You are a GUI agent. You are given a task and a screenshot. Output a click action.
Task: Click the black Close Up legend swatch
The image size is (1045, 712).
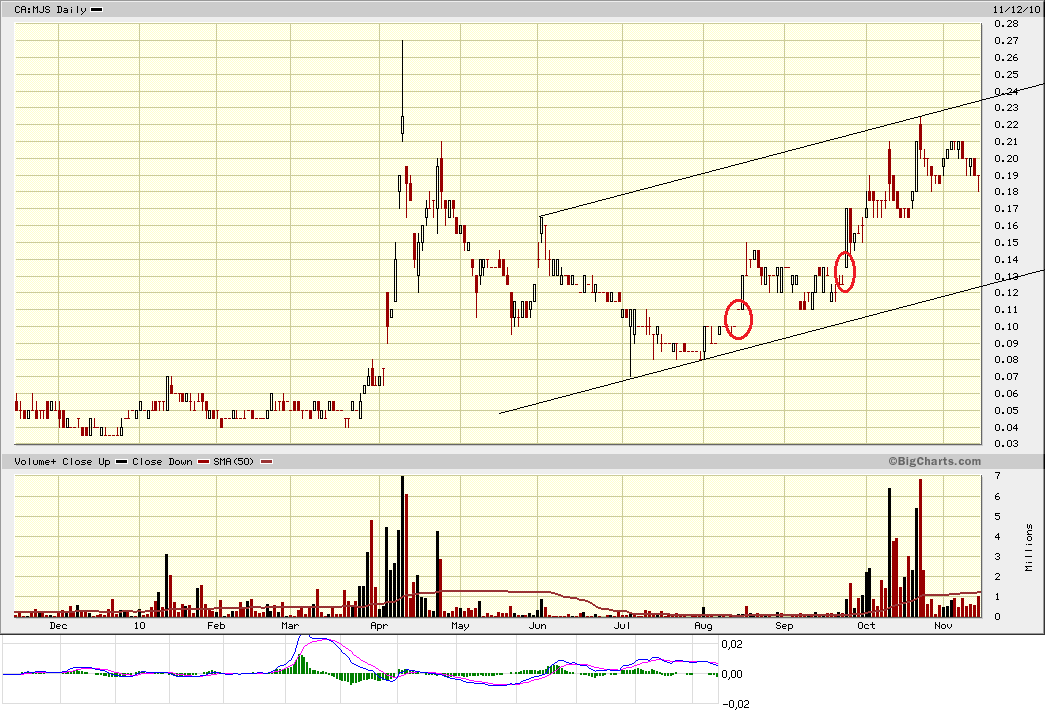click(x=122, y=462)
